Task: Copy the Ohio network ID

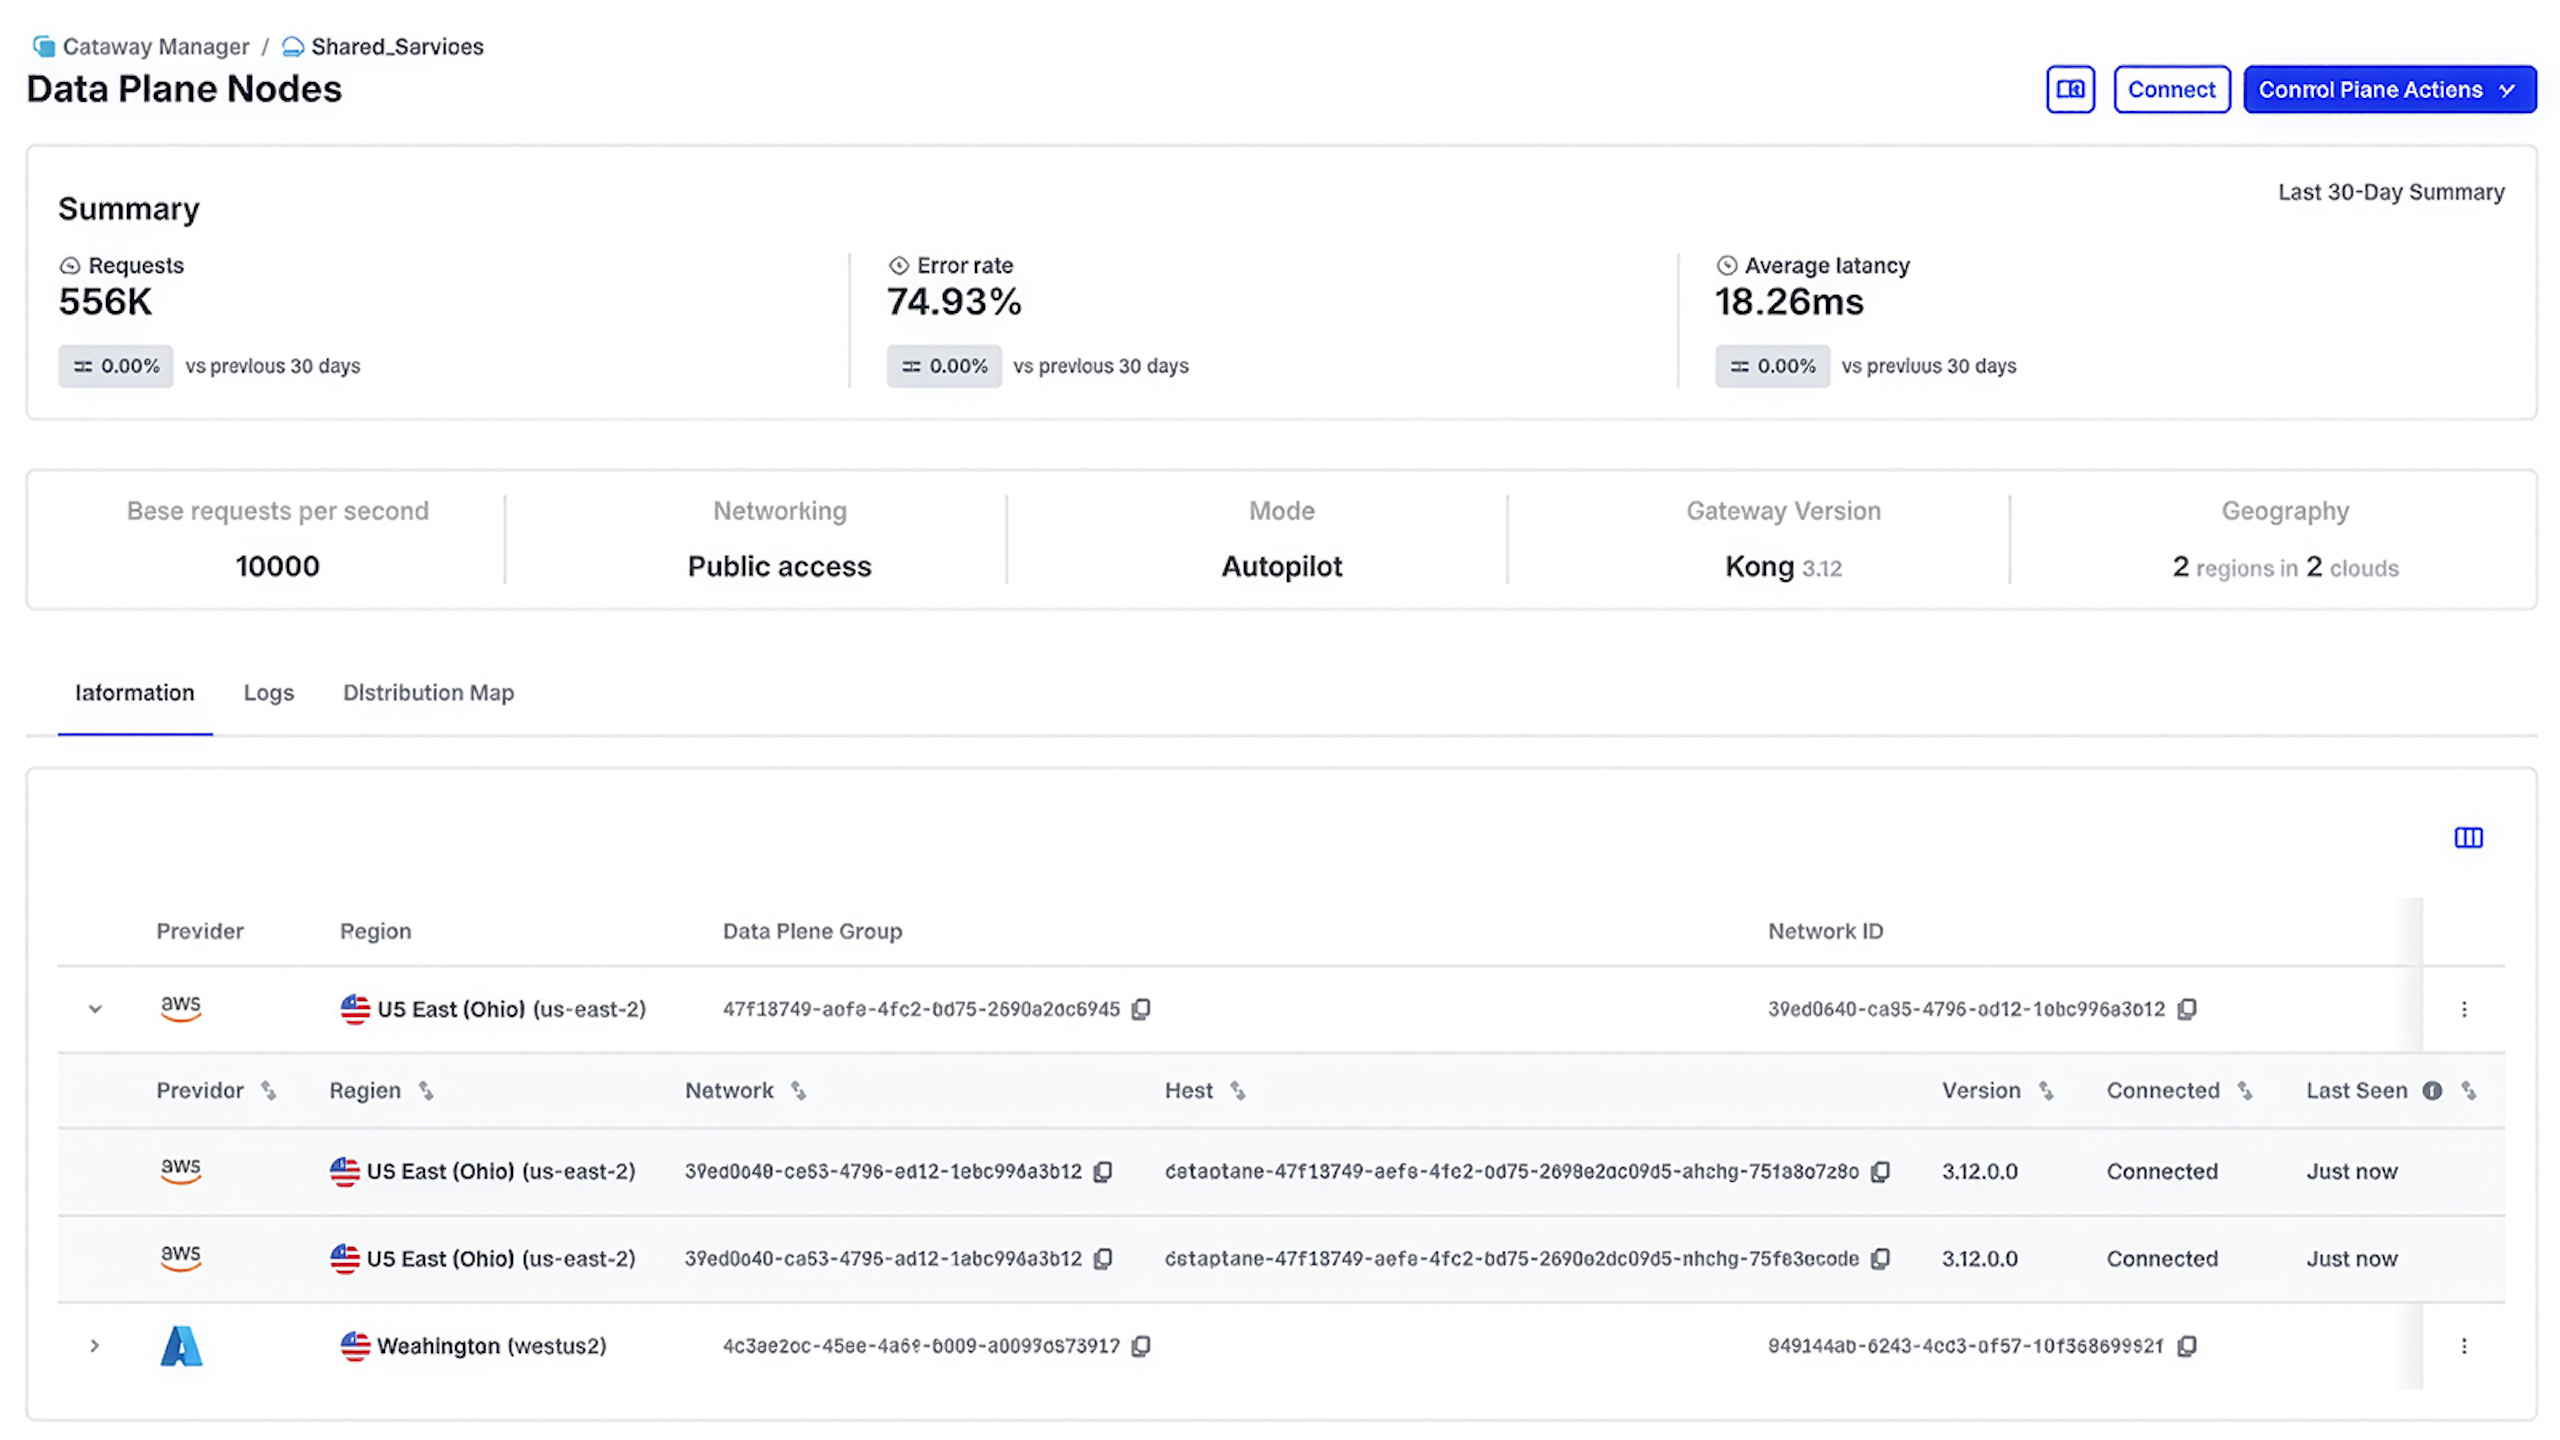Action: coord(2186,1009)
